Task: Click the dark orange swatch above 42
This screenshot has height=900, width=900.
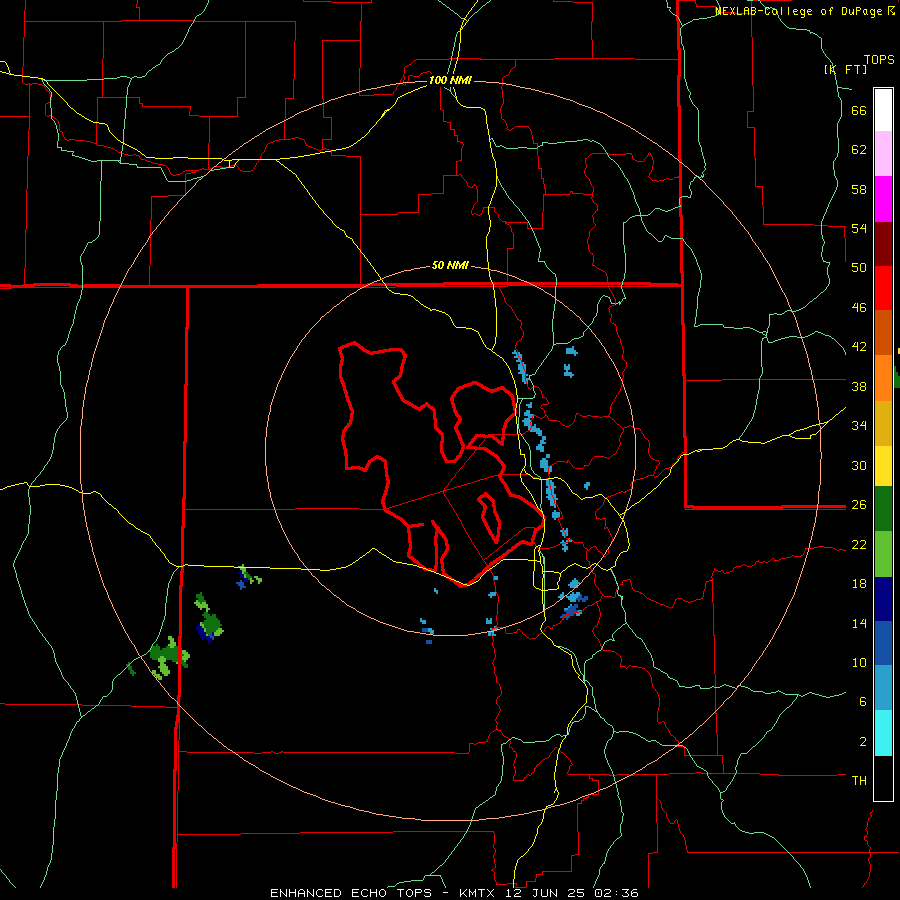Action: click(x=883, y=332)
